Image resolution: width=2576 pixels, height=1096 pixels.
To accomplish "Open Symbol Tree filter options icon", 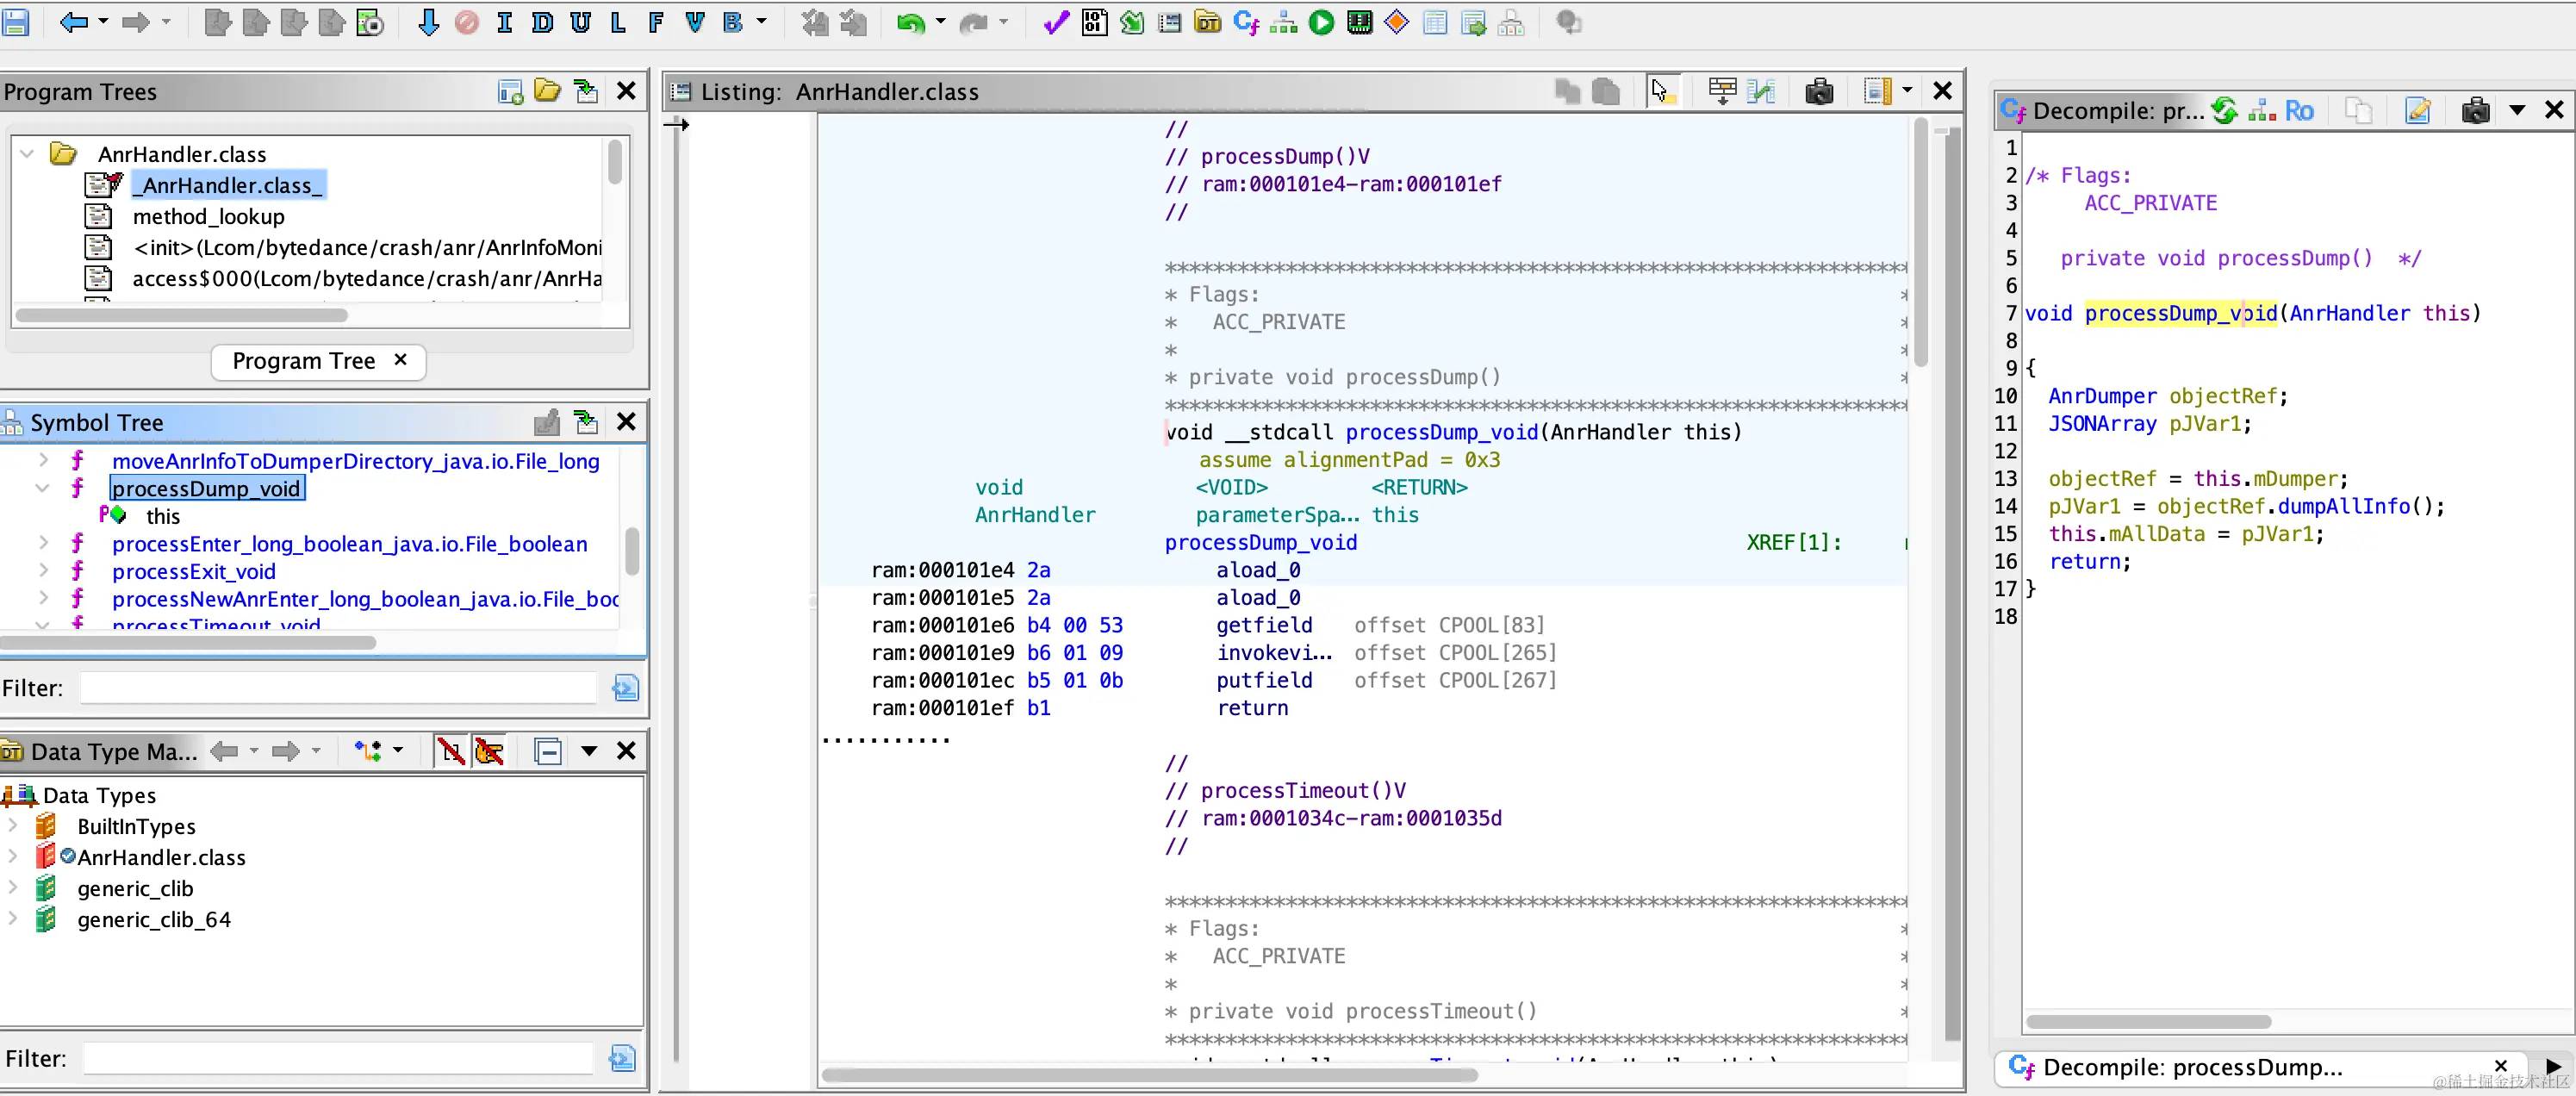I will (625, 688).
